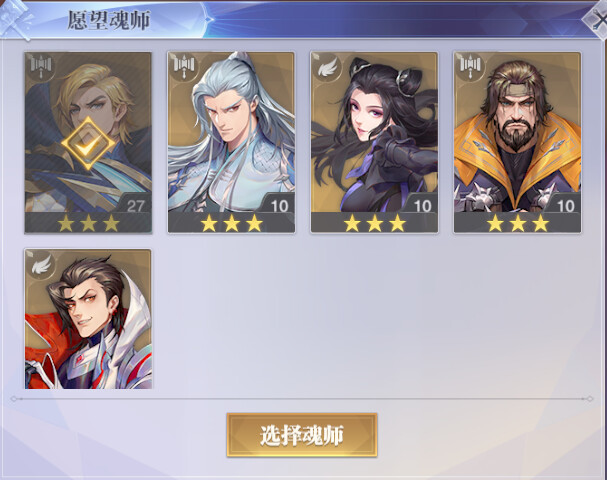Click the level 10 badge on bearded hero
This screenshot has width=607, height=480.
point(564,205)
